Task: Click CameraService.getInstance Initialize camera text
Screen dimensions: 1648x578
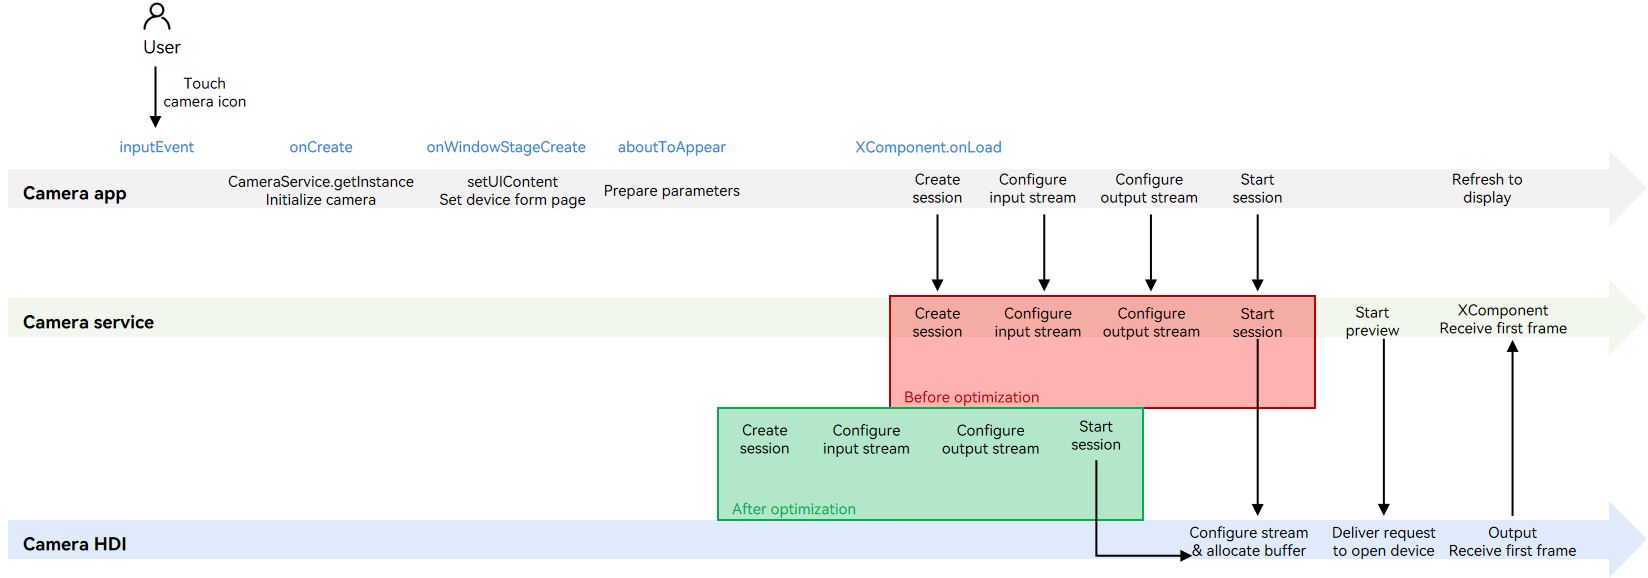Action: coord(320,190)
